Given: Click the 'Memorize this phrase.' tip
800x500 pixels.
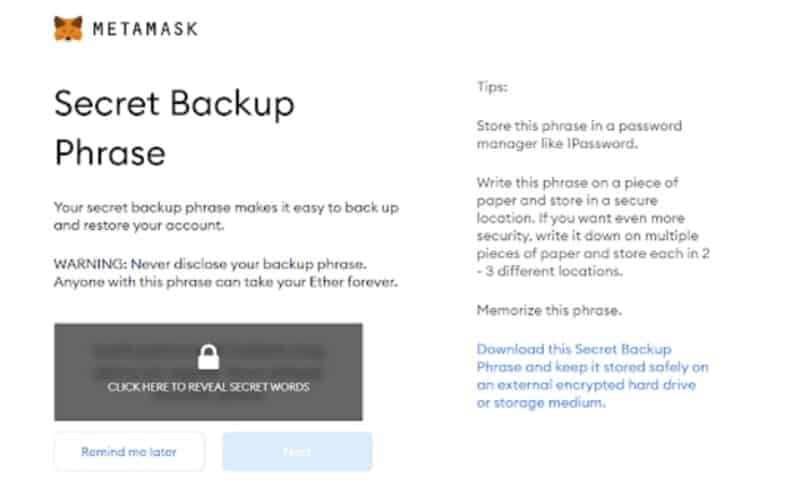Looking at the screenshot, I should pyautogui.click(x=549, y=310).
